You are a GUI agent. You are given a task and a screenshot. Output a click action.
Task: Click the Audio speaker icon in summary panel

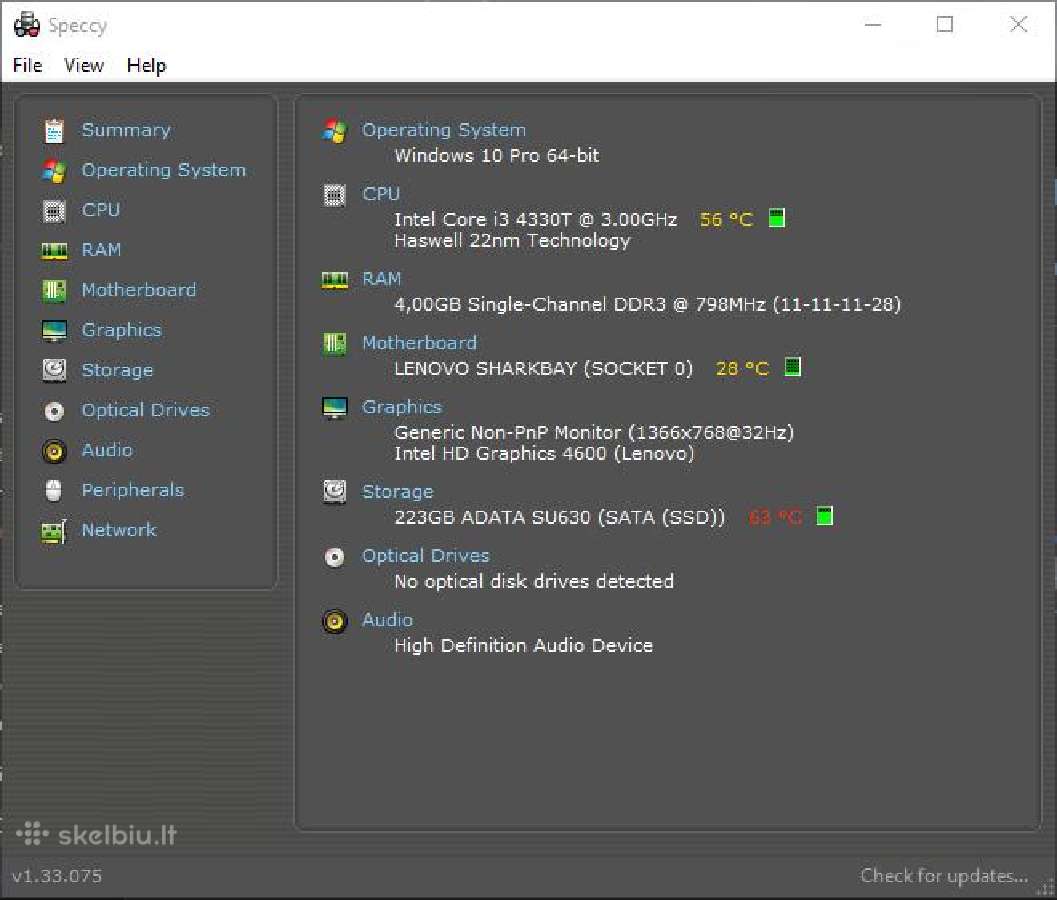tap(334, 622)
